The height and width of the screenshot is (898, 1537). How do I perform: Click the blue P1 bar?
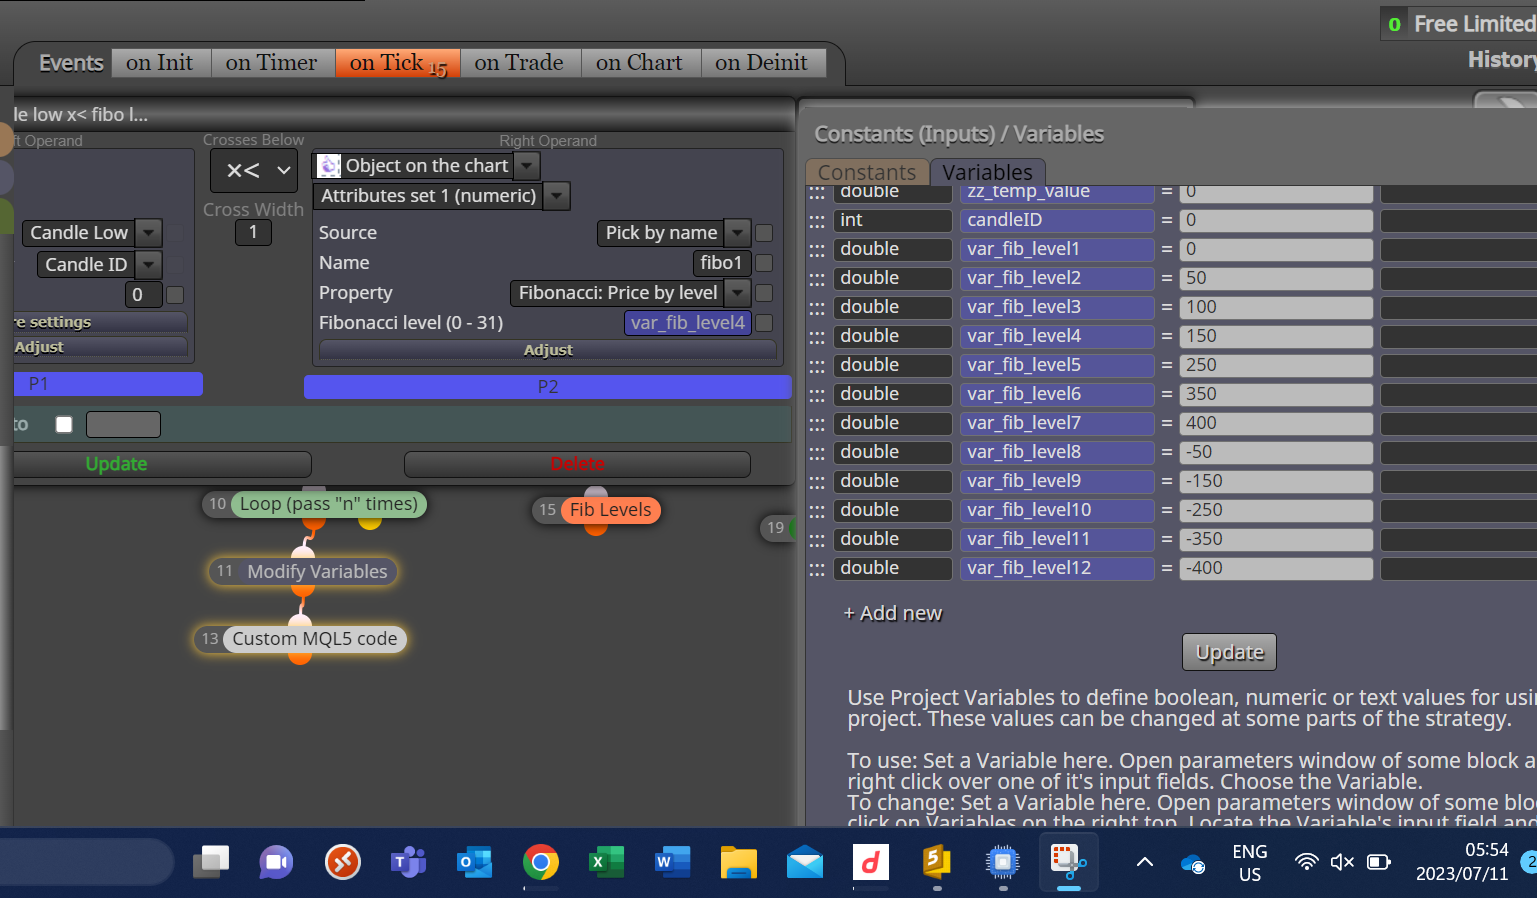click(108, 384)
